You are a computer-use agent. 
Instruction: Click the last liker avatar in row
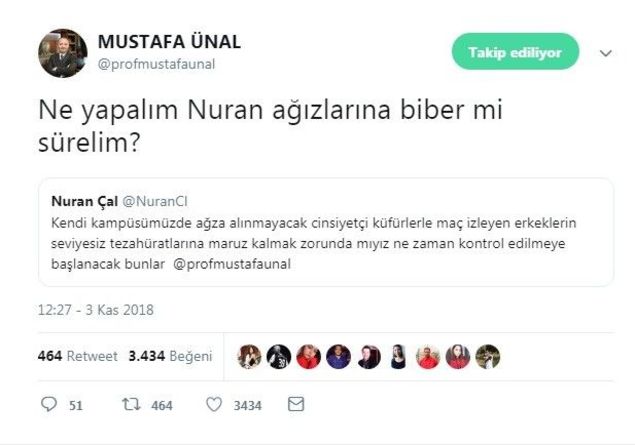point(488,356)
